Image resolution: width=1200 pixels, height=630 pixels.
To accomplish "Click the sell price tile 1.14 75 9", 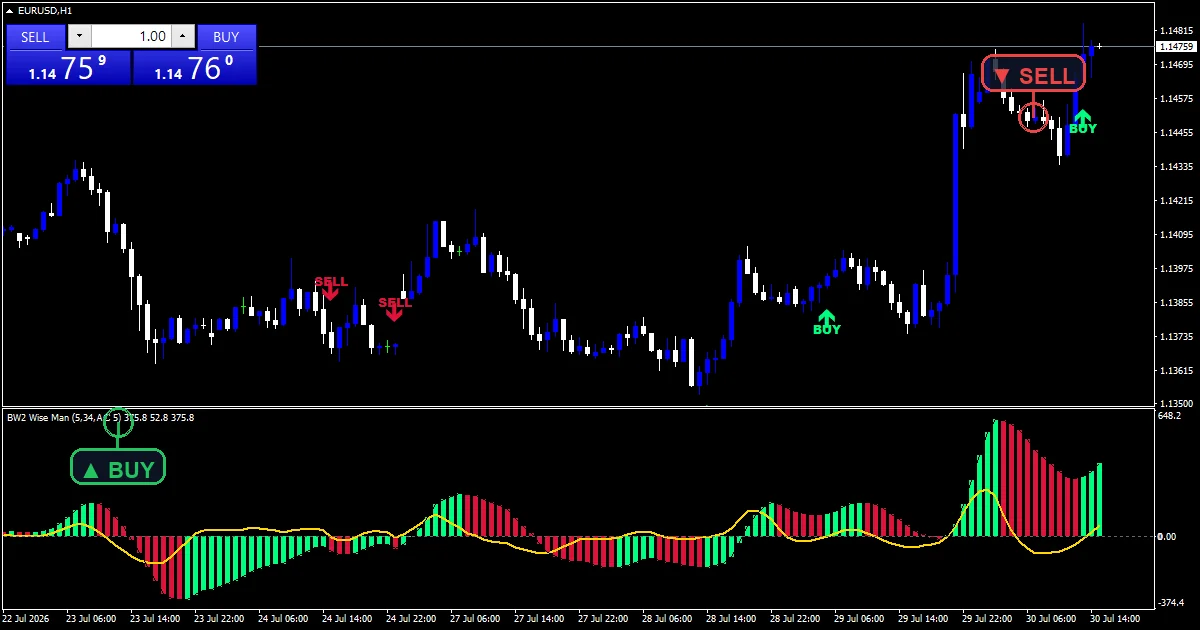I will (68, 68).
